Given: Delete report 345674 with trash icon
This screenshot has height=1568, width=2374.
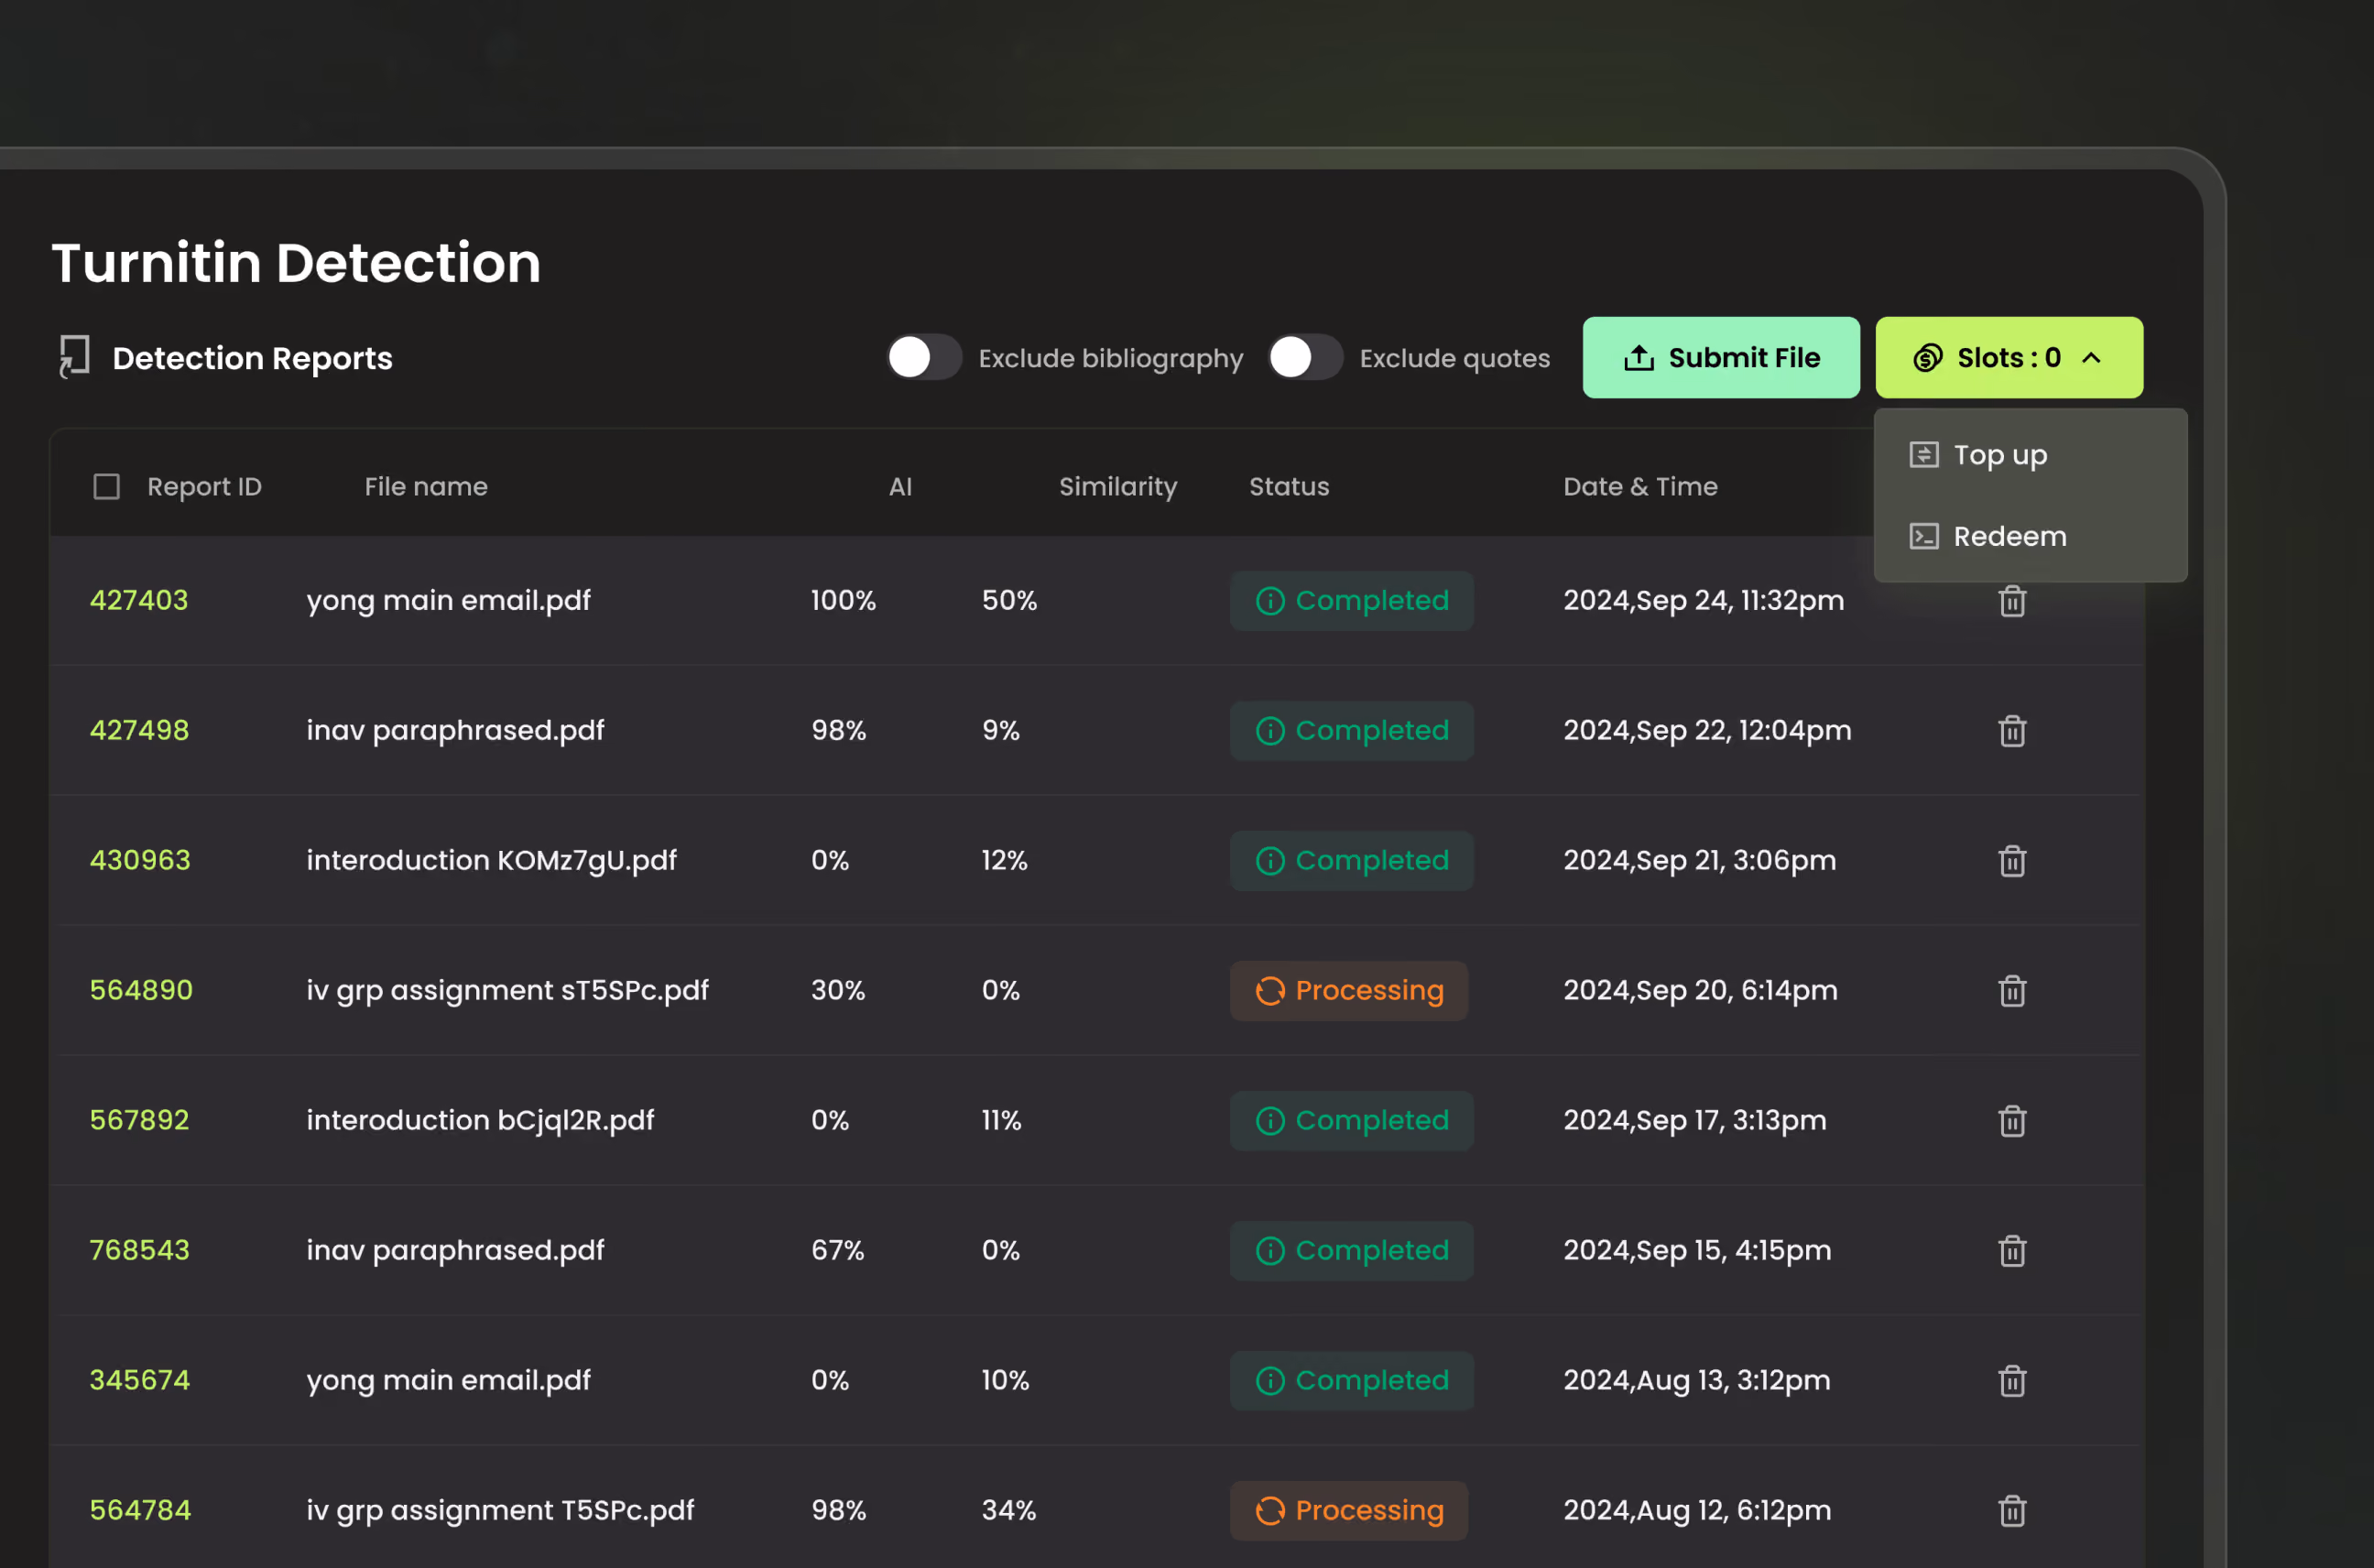Looking at the screenshot, I should 2012,1381.
